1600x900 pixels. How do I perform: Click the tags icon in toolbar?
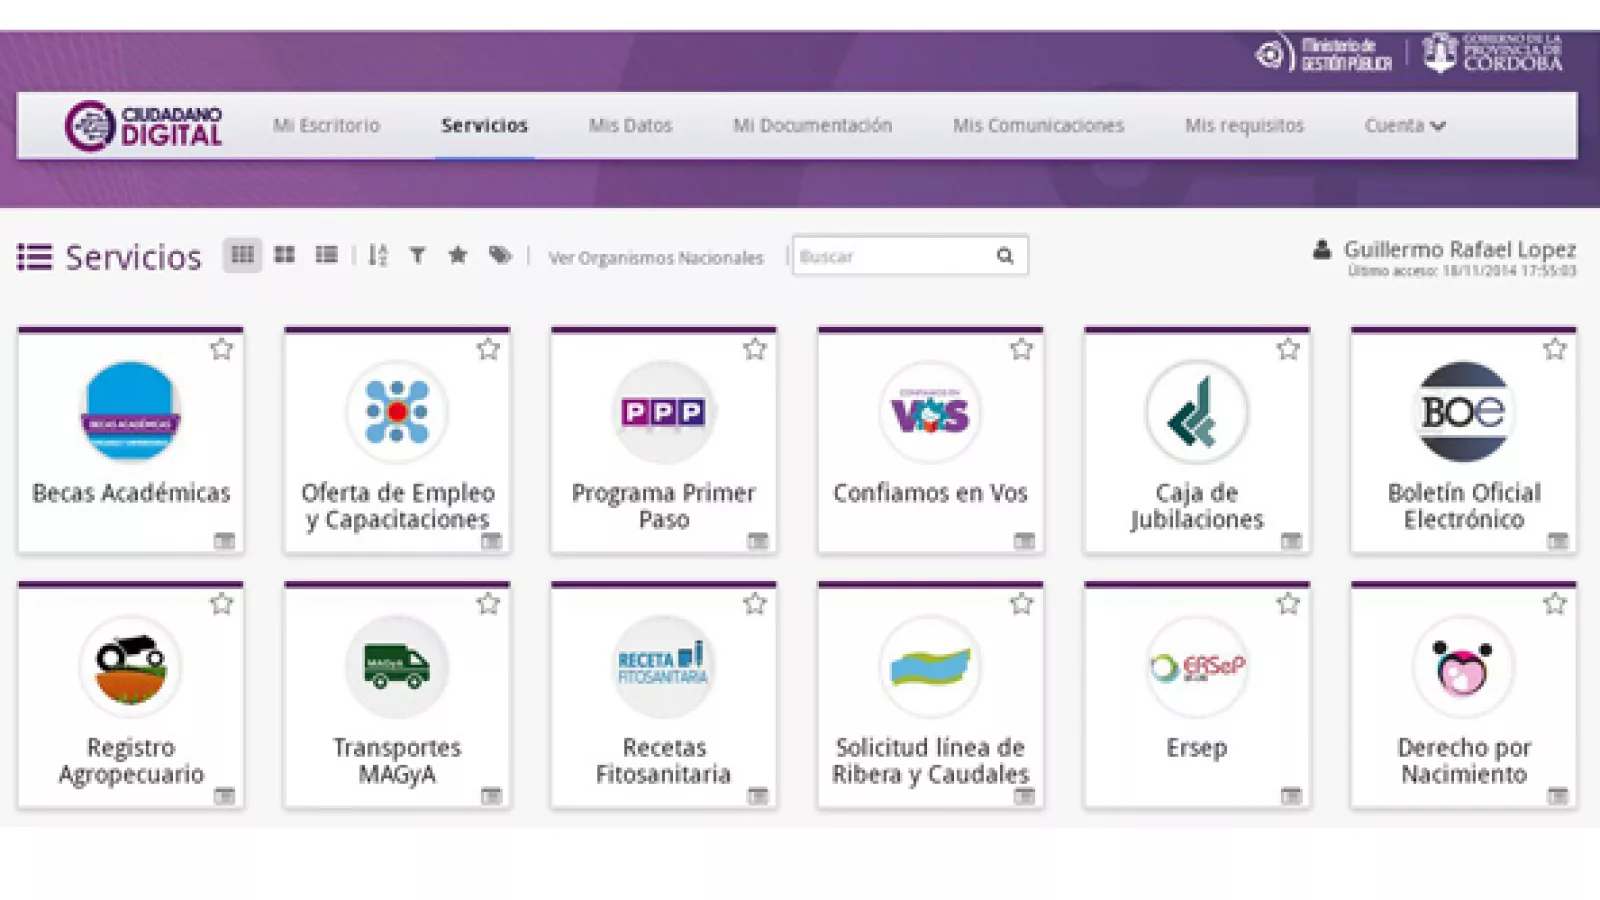click(x=500, y=255)
